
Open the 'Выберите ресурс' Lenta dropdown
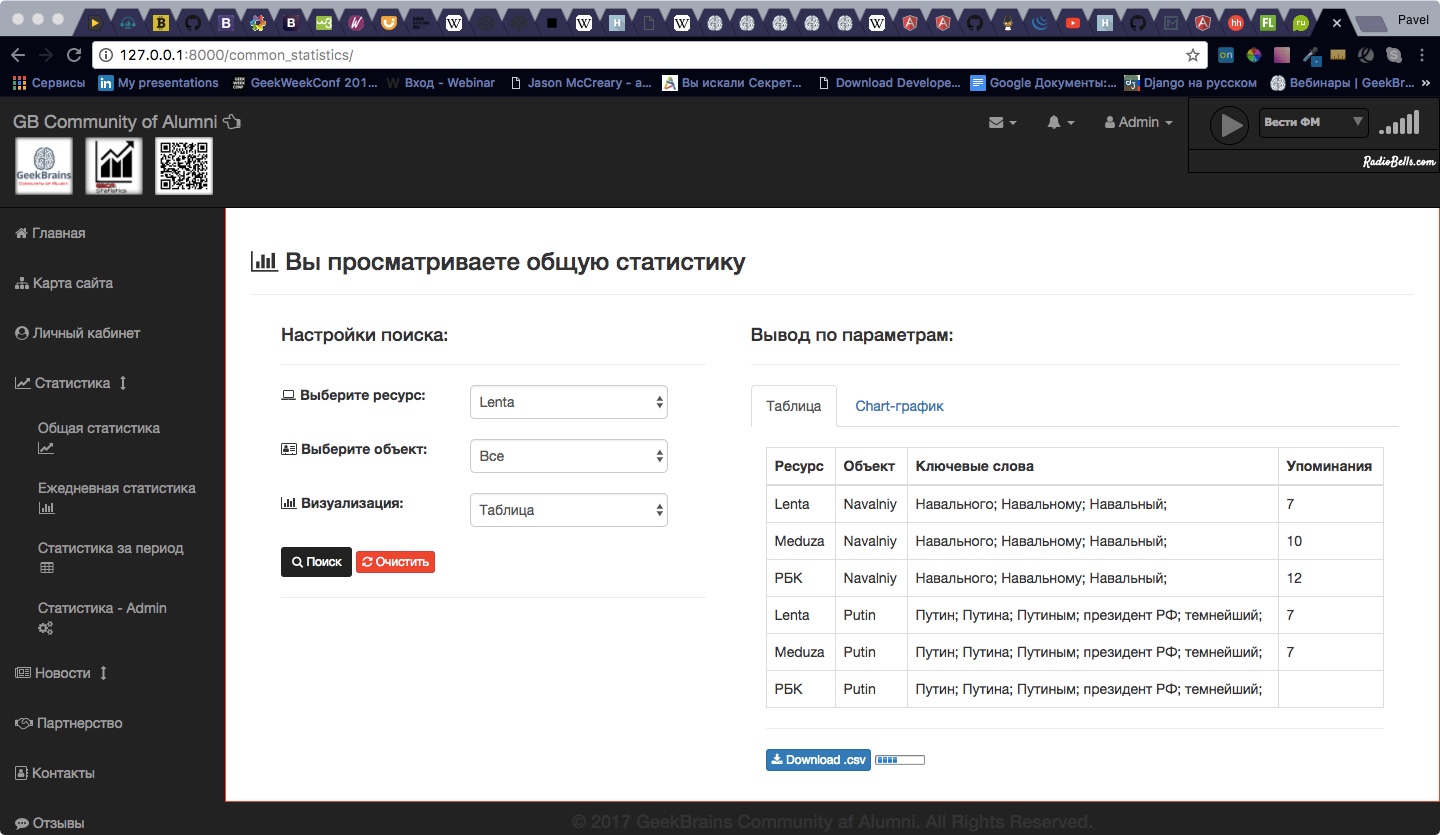[x=568, y=402]
